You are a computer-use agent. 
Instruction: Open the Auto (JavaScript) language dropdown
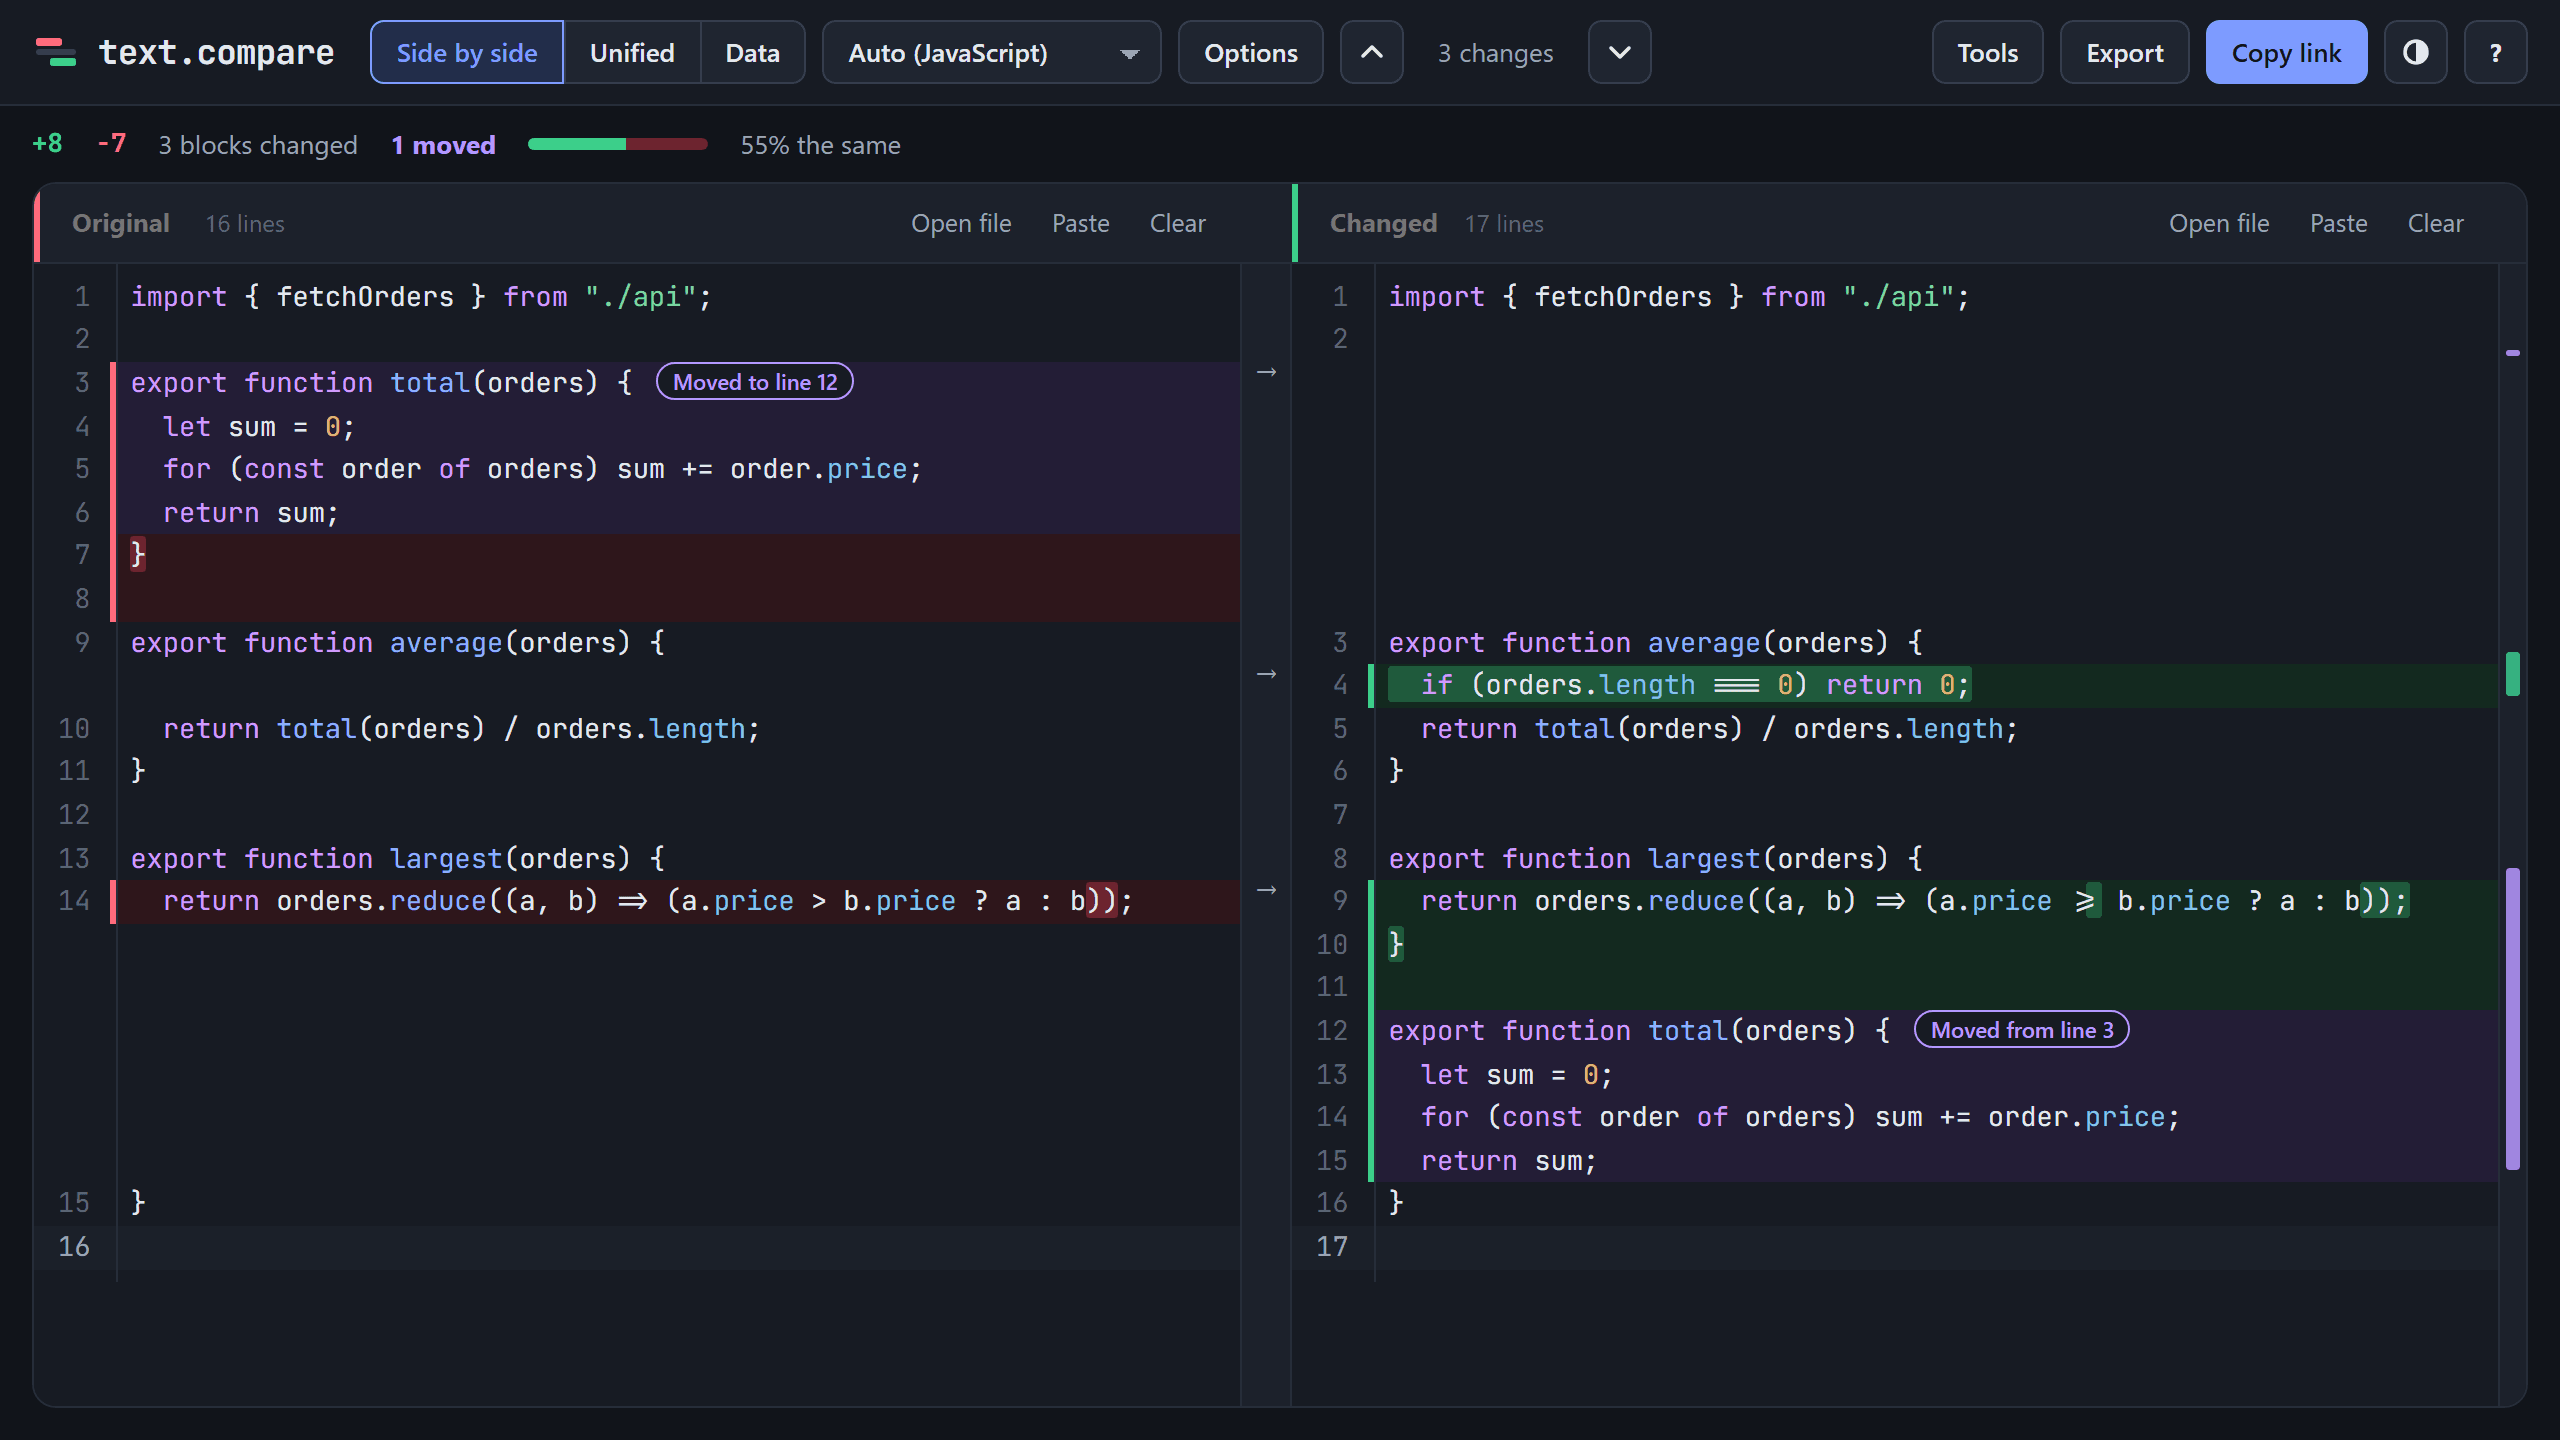992,52
